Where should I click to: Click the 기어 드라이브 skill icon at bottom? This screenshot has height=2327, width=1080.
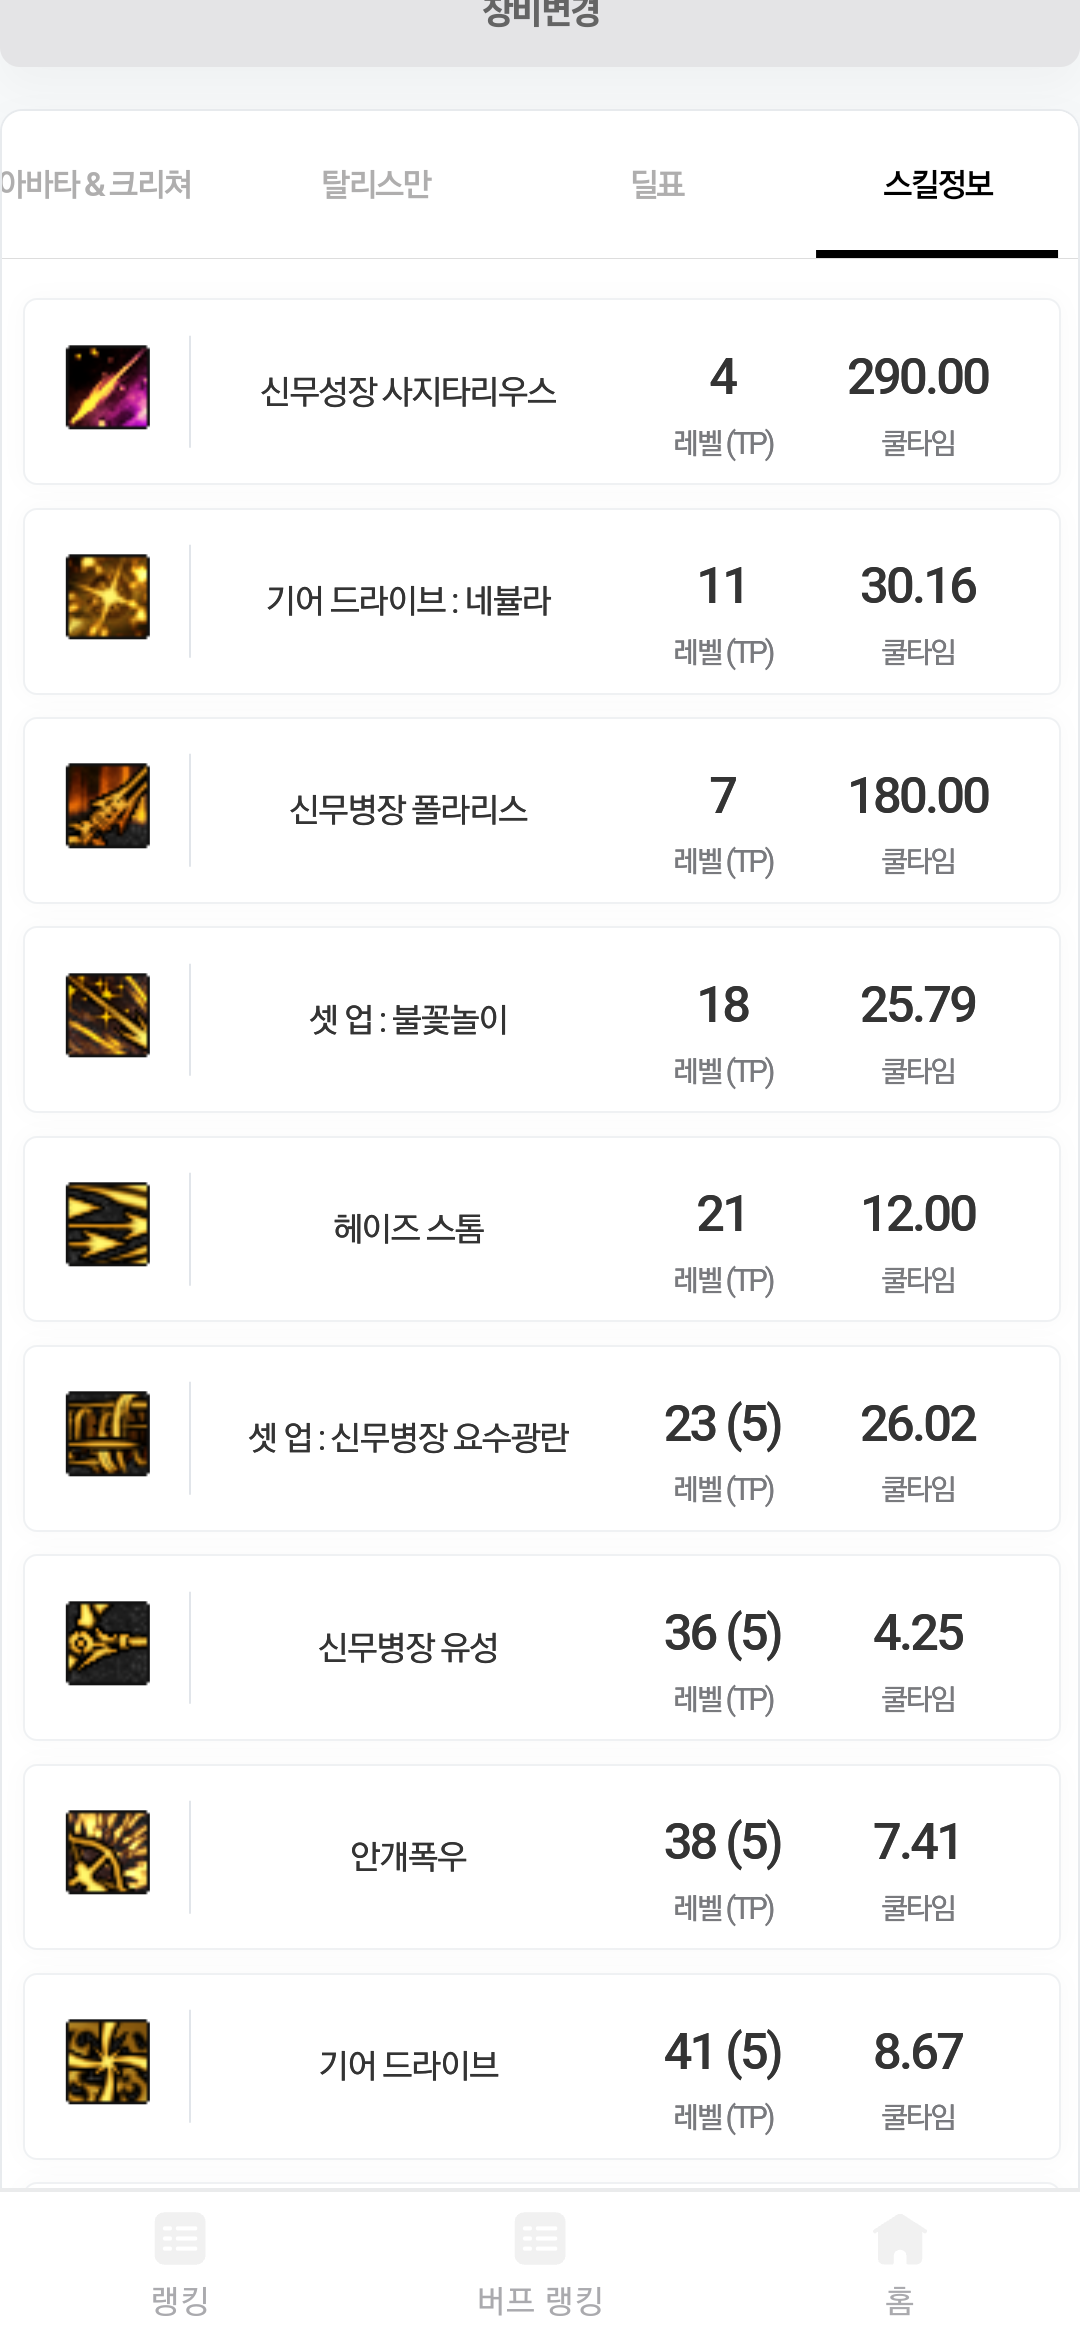tap(108, 2061)
